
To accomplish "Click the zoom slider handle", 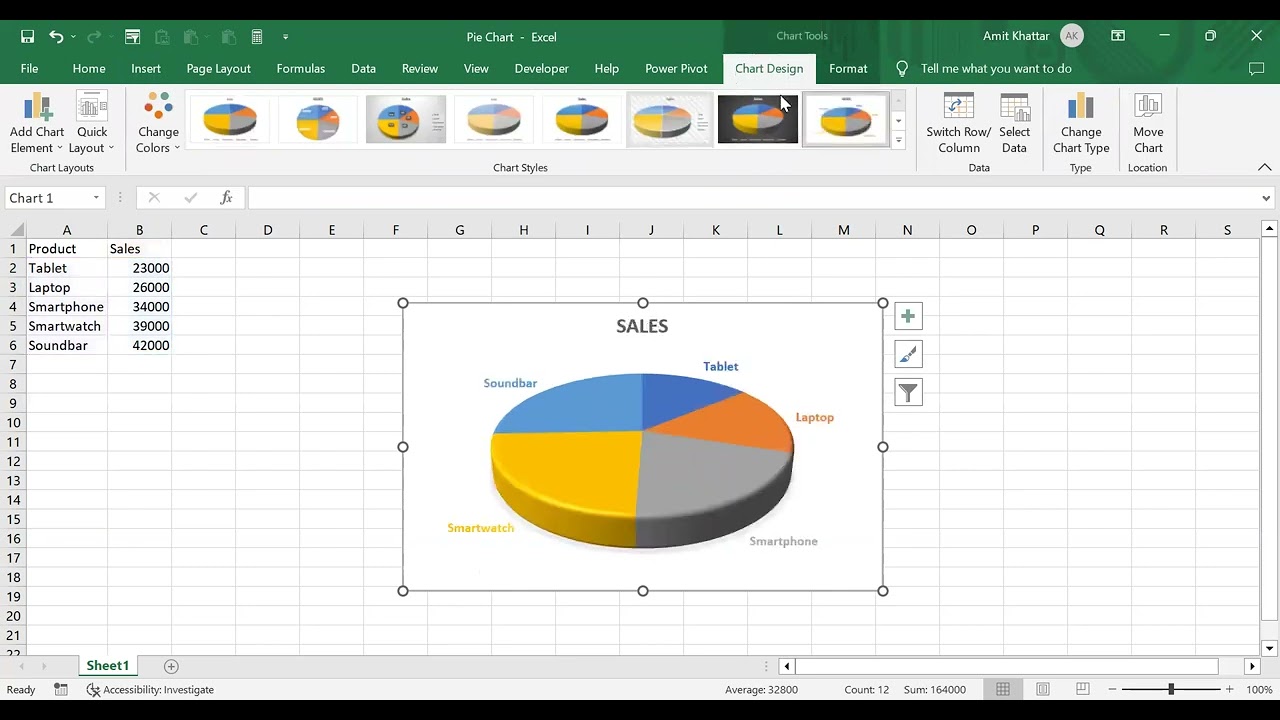I will [x=1171, y=689].
